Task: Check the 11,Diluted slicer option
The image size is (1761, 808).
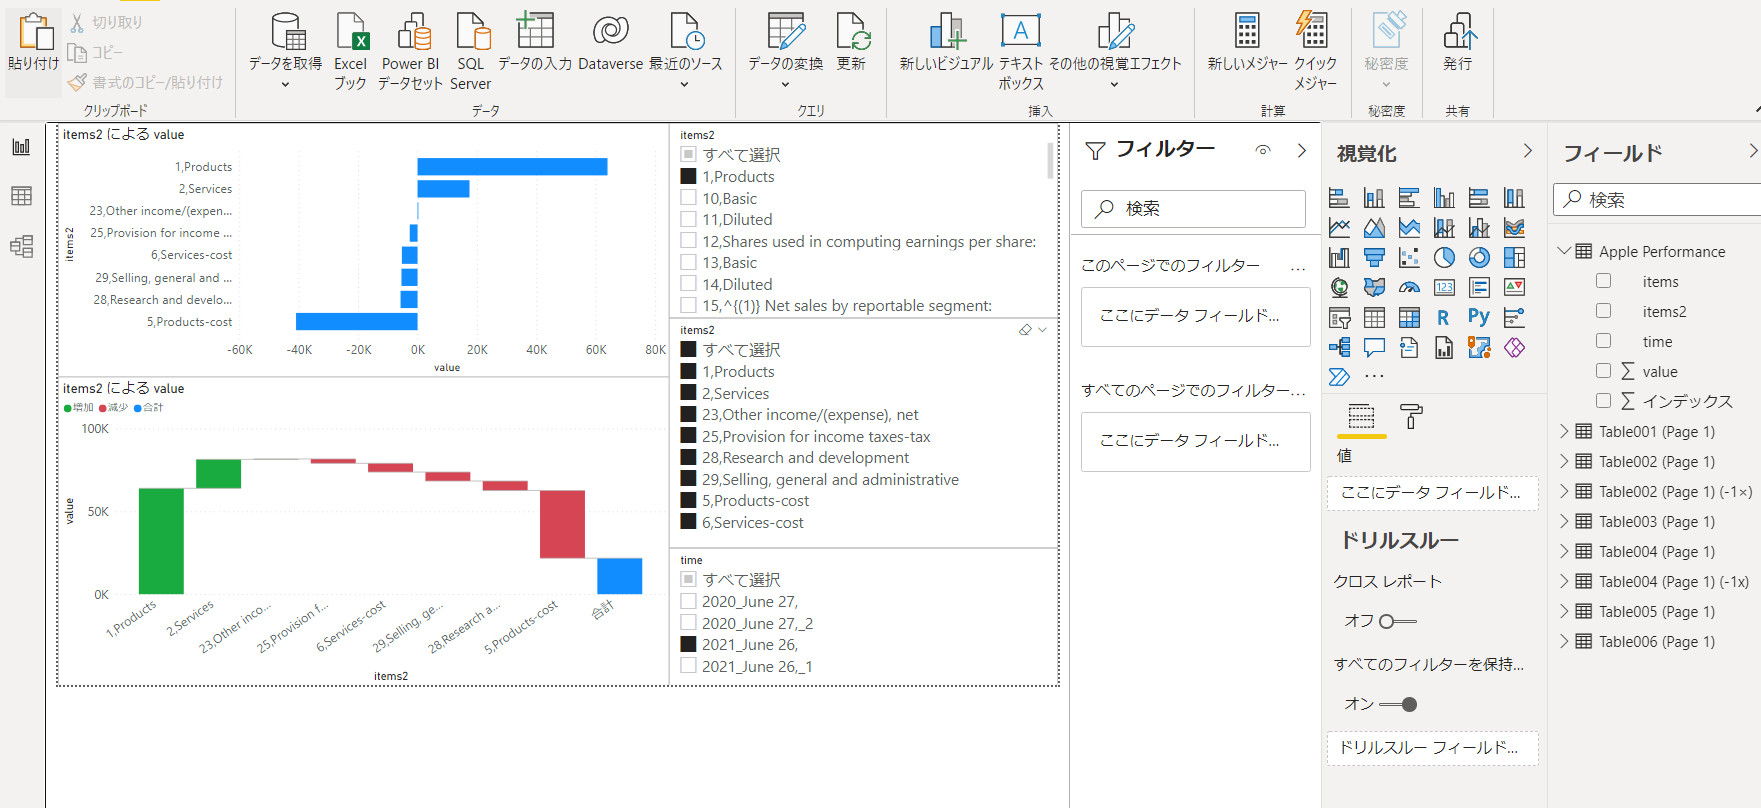Action: pyautogui.click(x=688, y=219)
